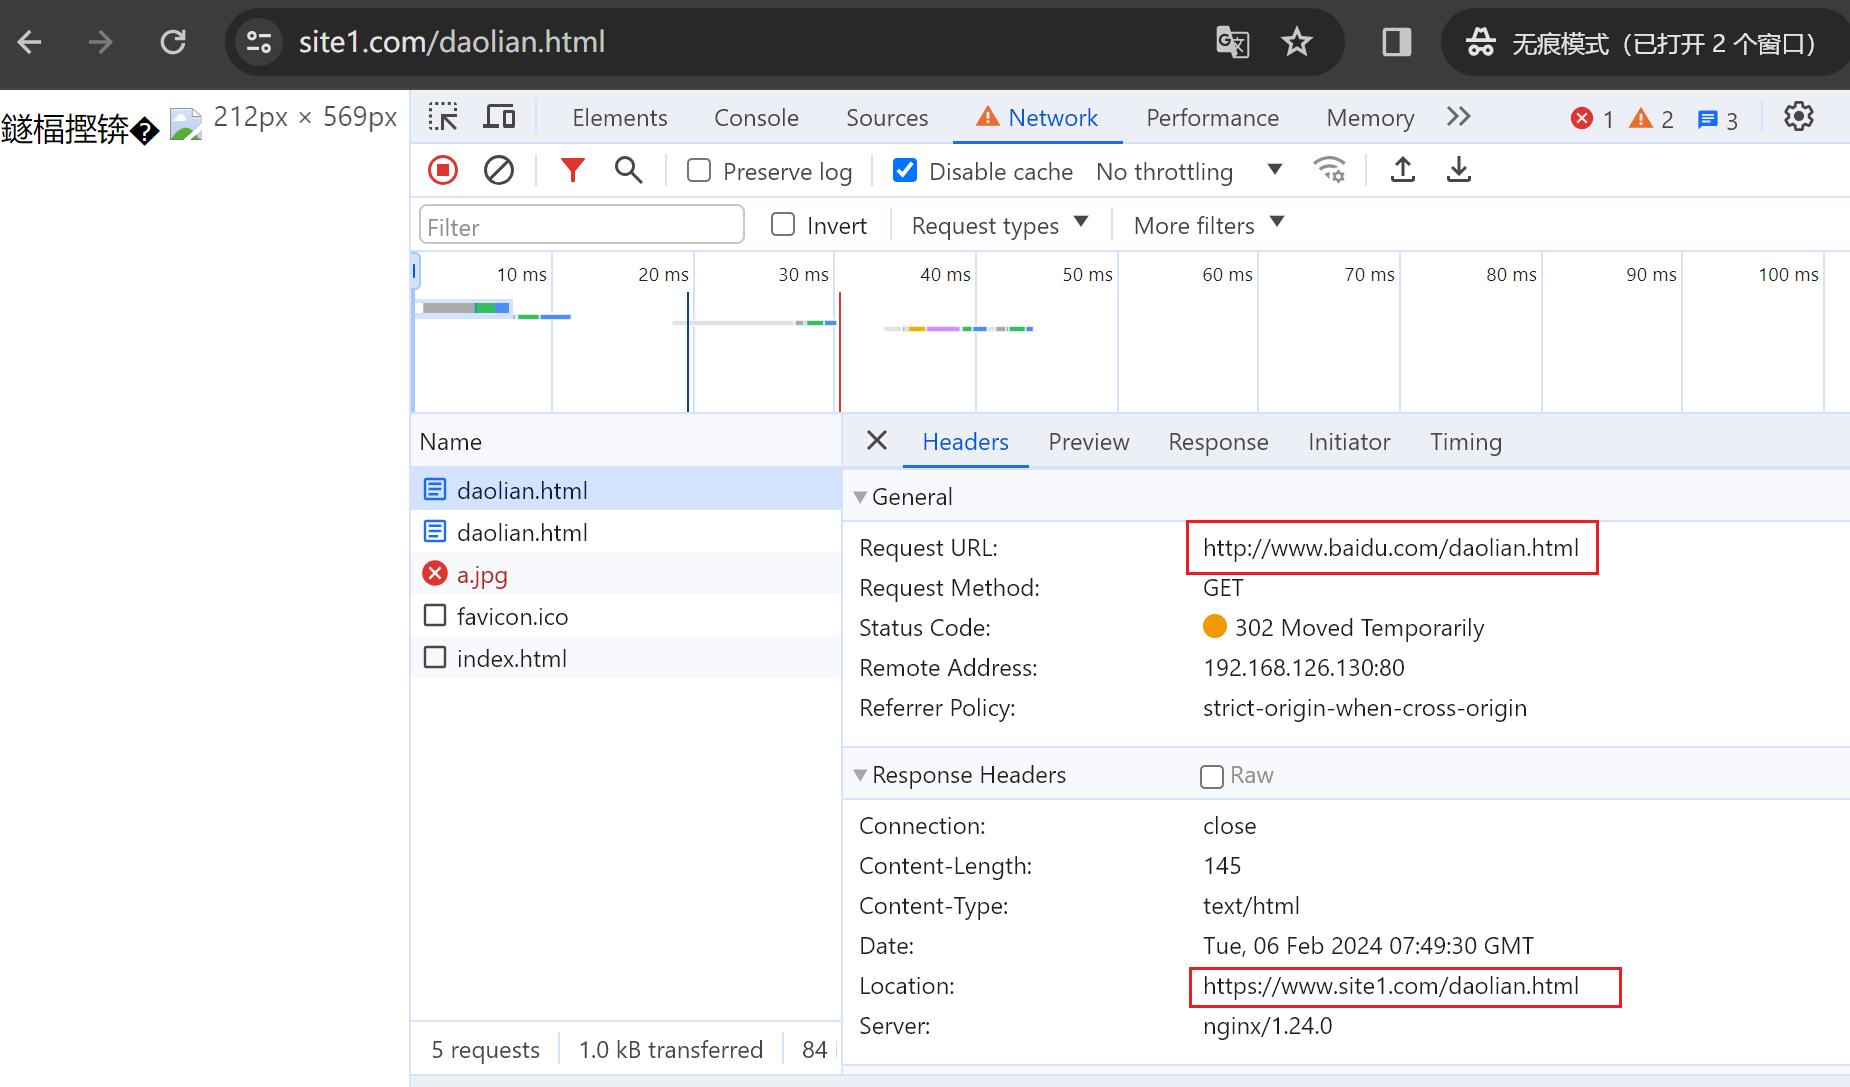Click the Name column header
Image resolution: width=1850 pixels, height=1087 pixels.
click(626, 442)
